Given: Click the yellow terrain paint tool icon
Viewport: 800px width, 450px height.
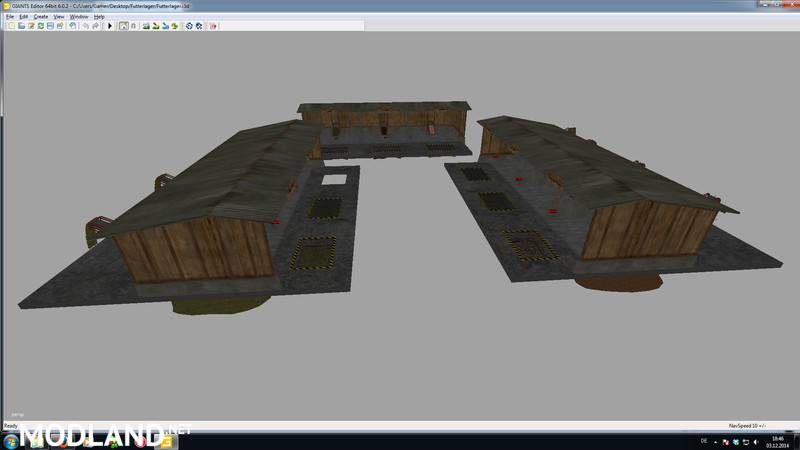Looking at the screenshot, I should [x=156, y=26].
